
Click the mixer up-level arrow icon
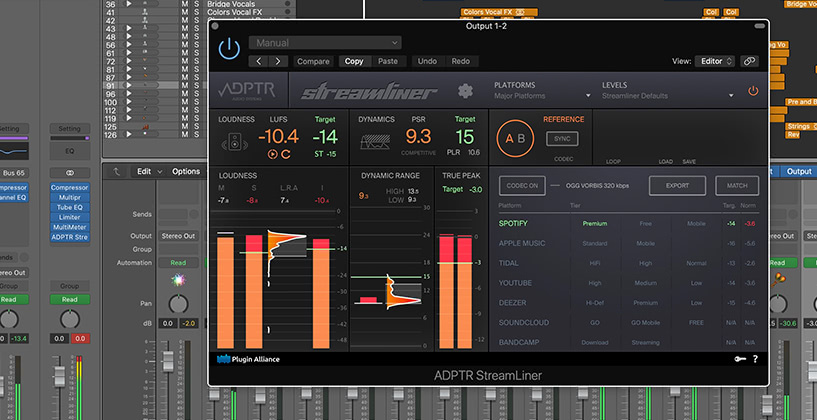116,171
